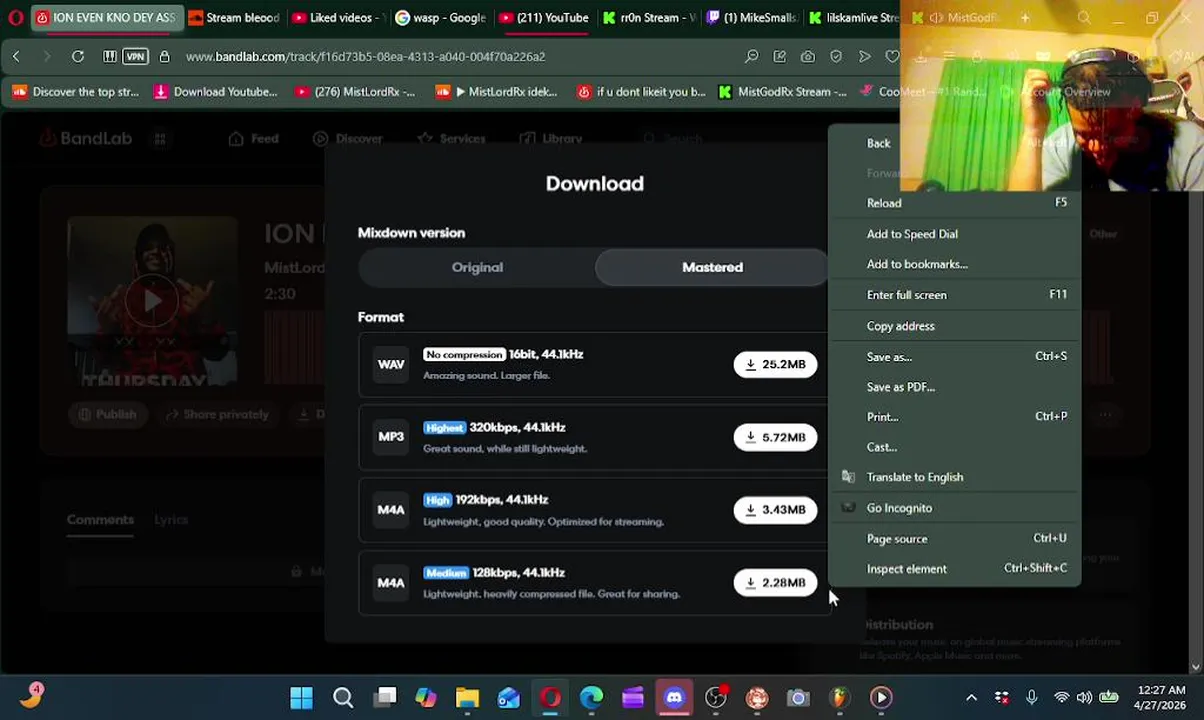
Task: Choose Inspect element menu entry
Action: pyautogui.click(x=954, y=569)
